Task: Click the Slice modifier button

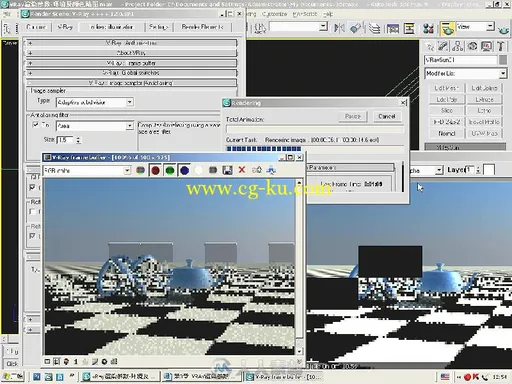Action: pyautogui.click(x=446, y=110)
